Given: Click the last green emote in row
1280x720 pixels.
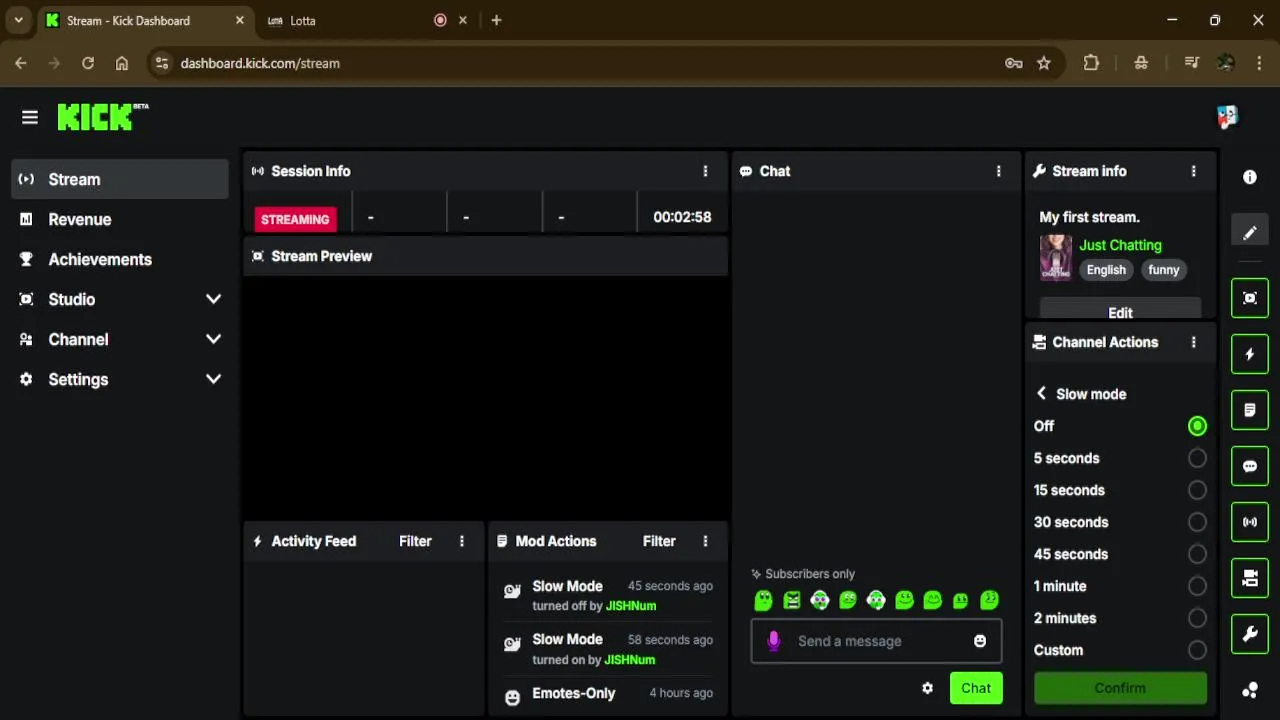Looking at the screenshot, I should click(x=989, y=600).
